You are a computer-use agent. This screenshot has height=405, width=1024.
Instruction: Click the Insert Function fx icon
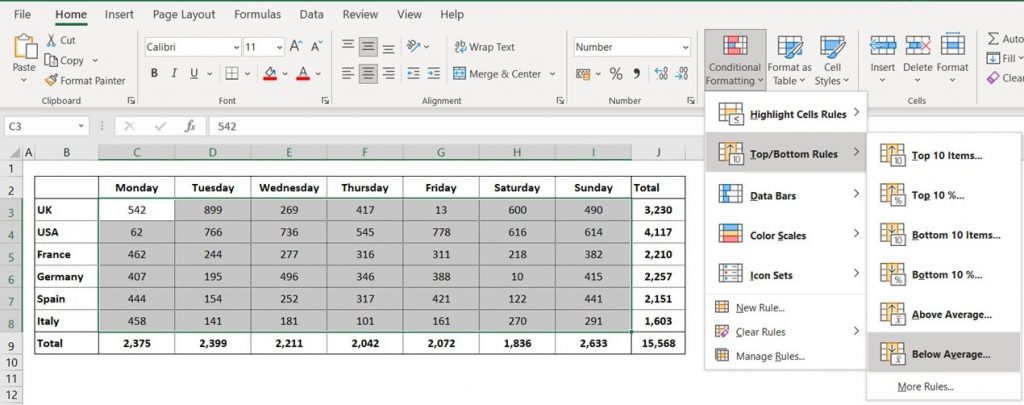[190, 126]
